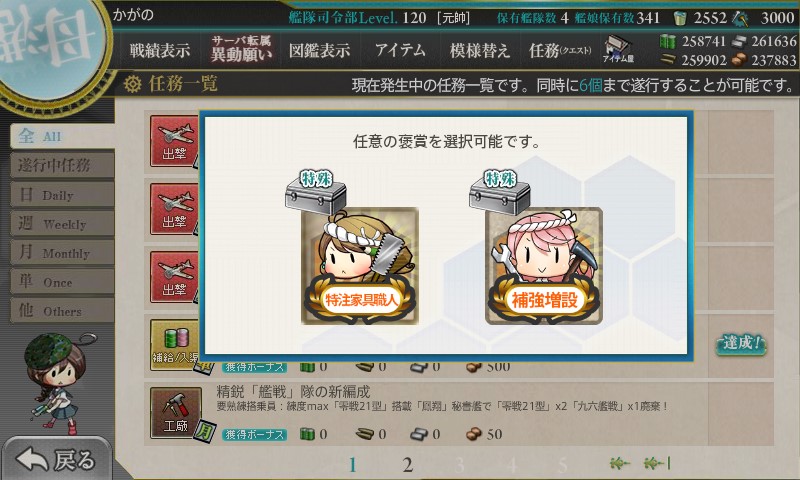Open the アイテム屋 shop icon
The width and height of the screenshot is (800, 480).
pos(617,49)
